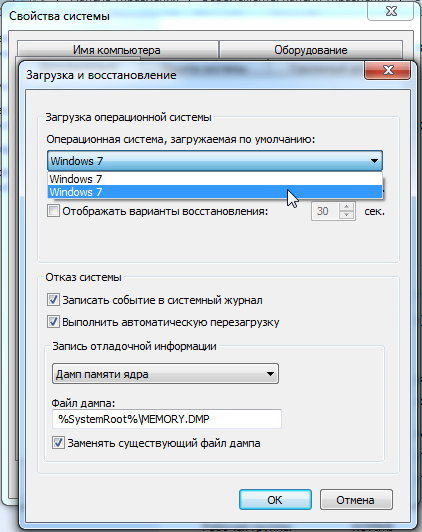Decrease recovery options seconds with down arrow
The height and width of the screenshot is (532, 422).
coord(346,215)
